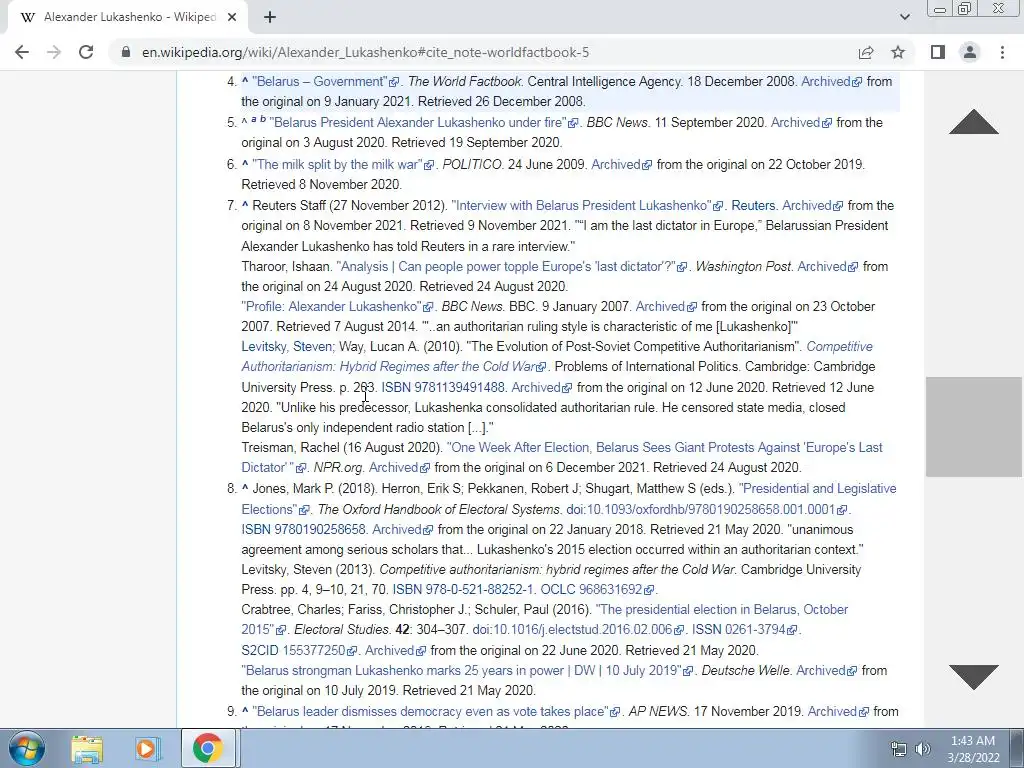Click the browser forward arrow
This screenshot has height=768, width=1024.
point(54,52)
